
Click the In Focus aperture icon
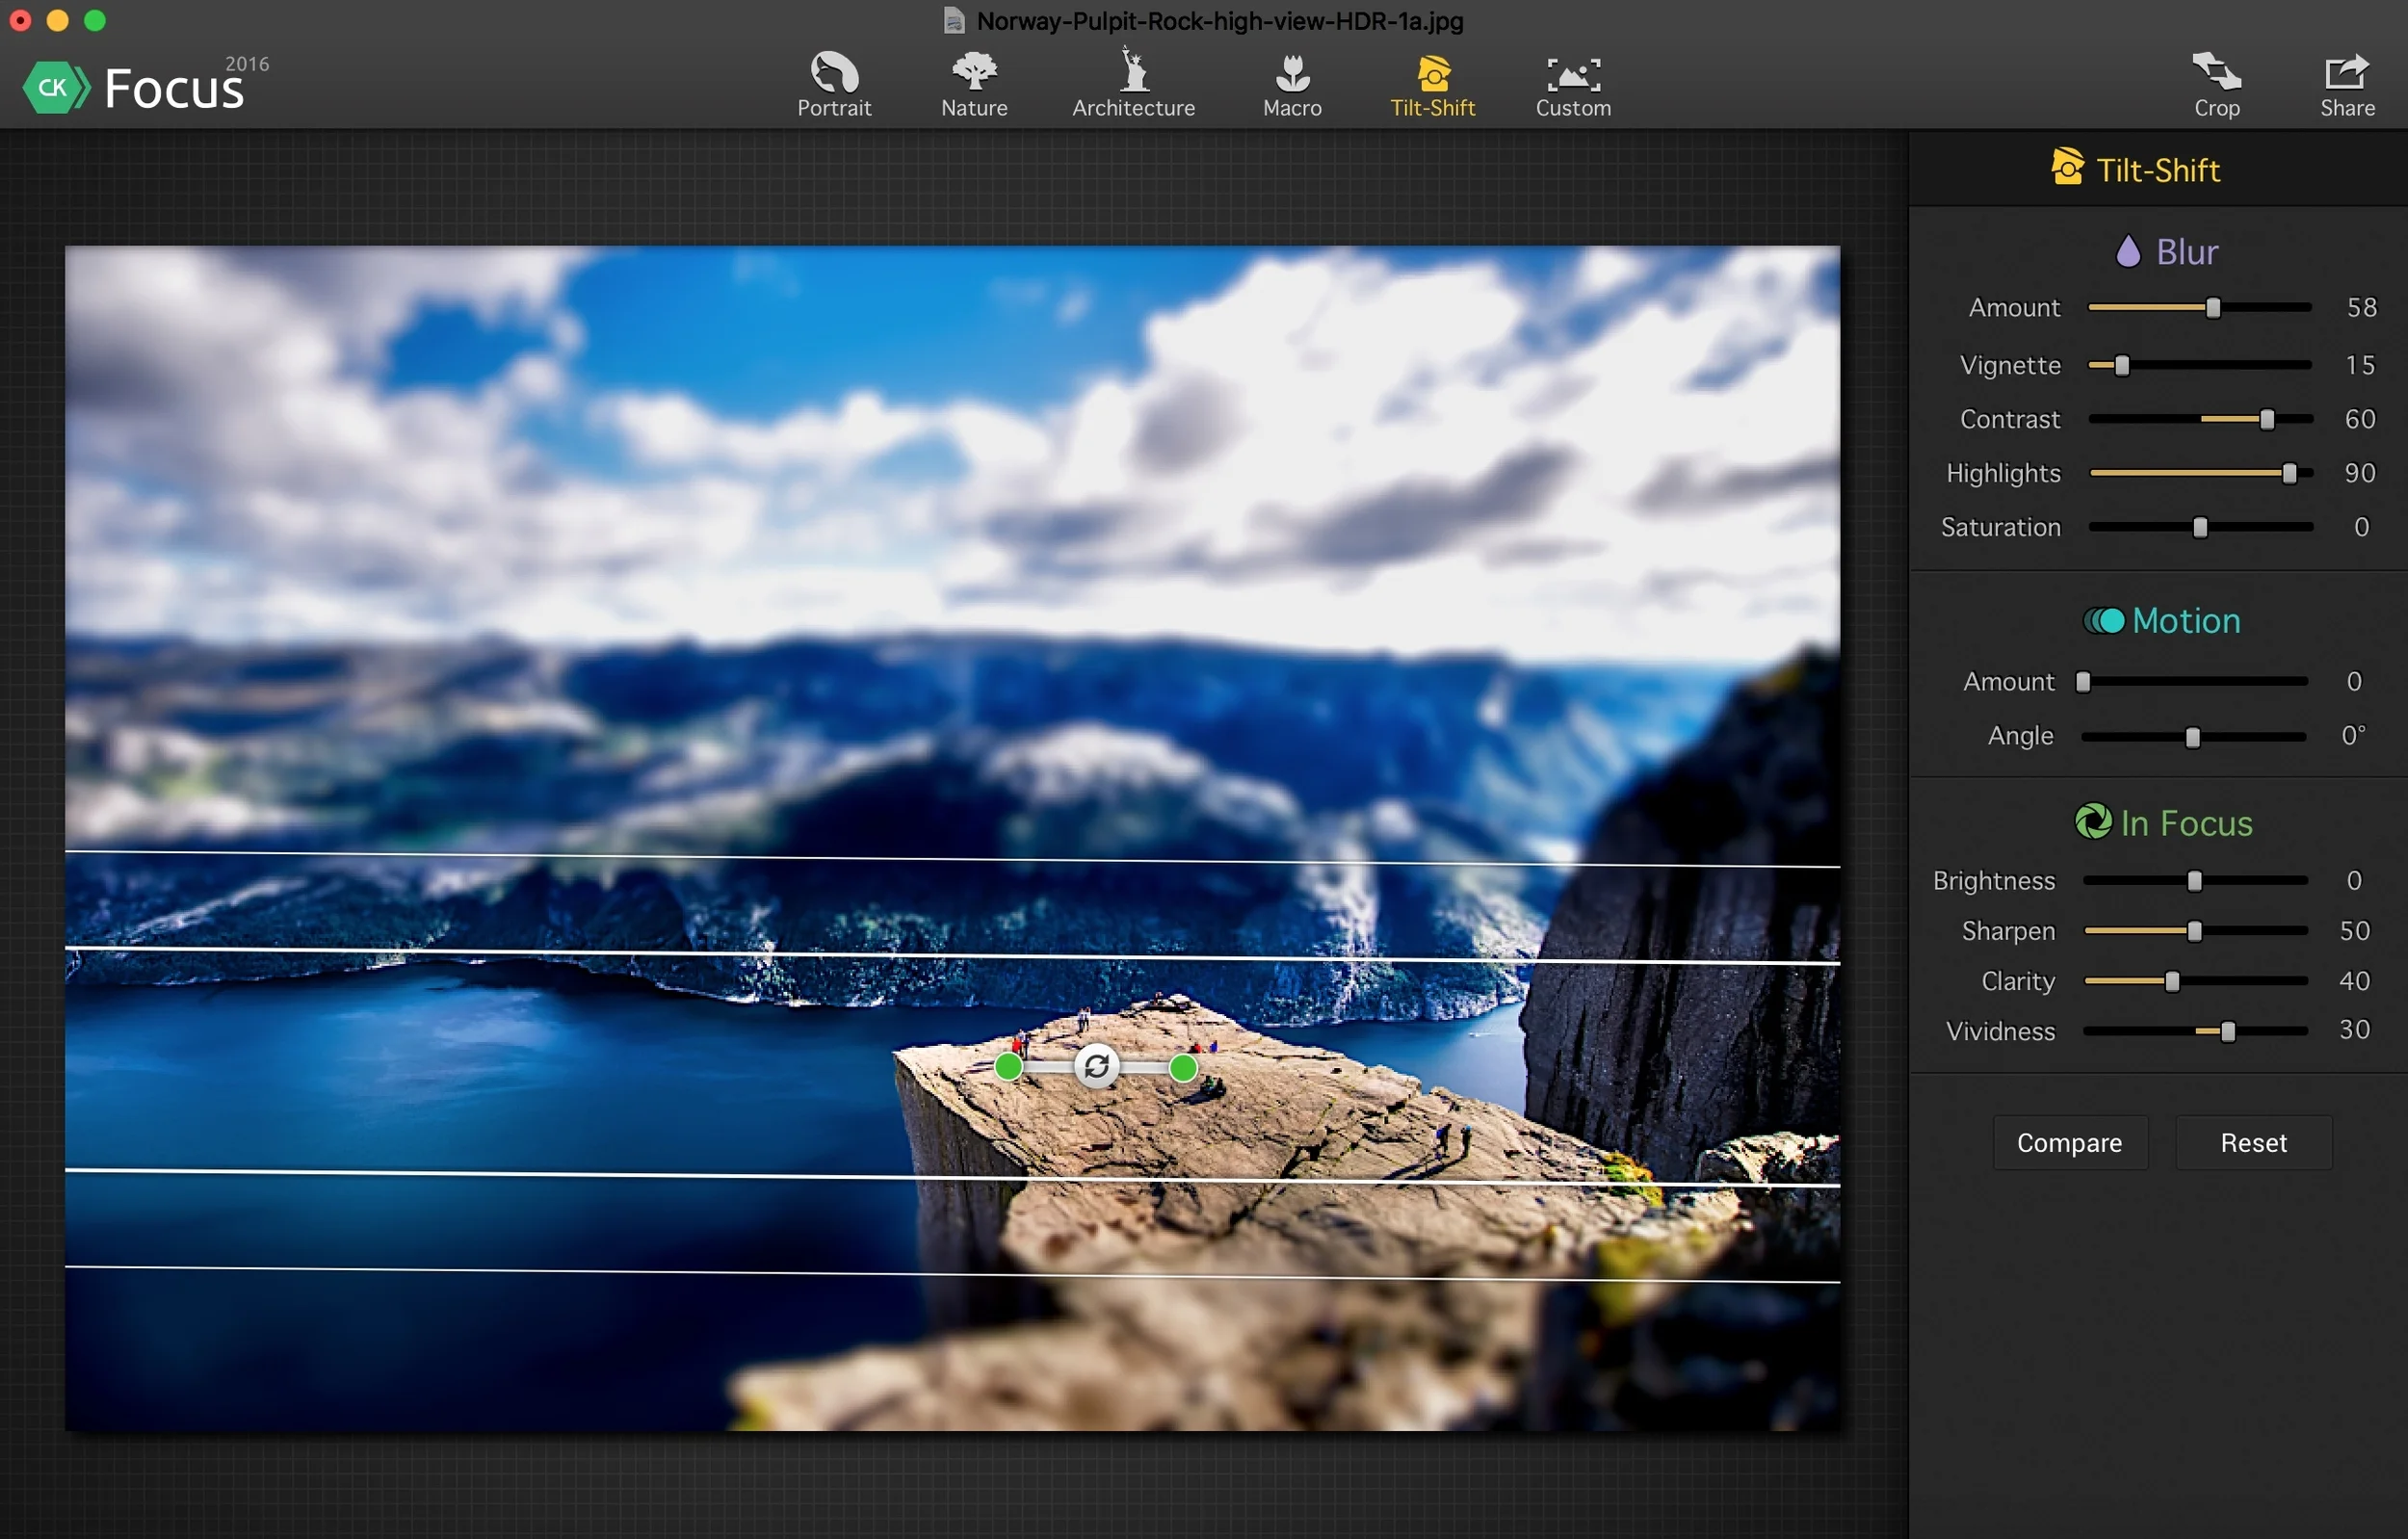2092,822
